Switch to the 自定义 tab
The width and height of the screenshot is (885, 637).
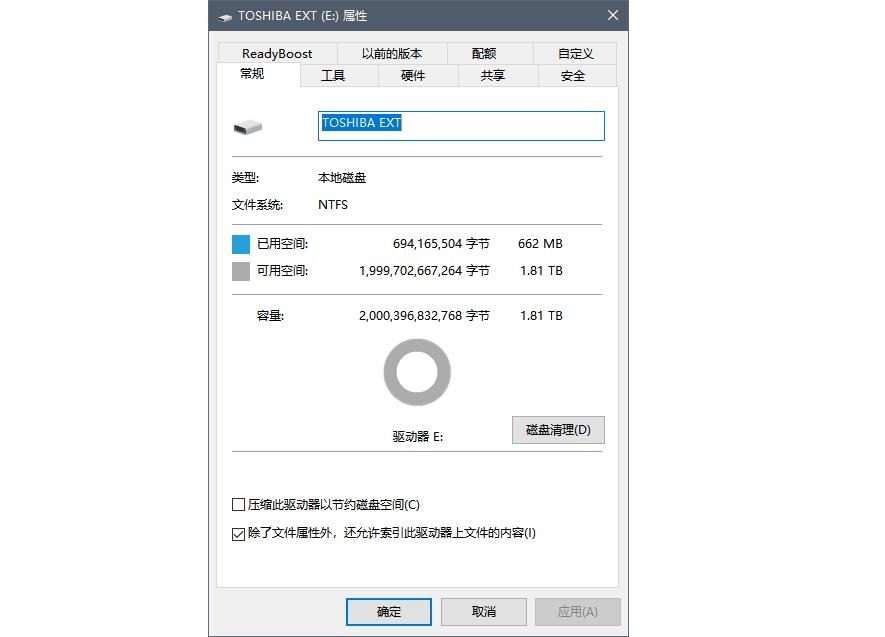point(575,53)
